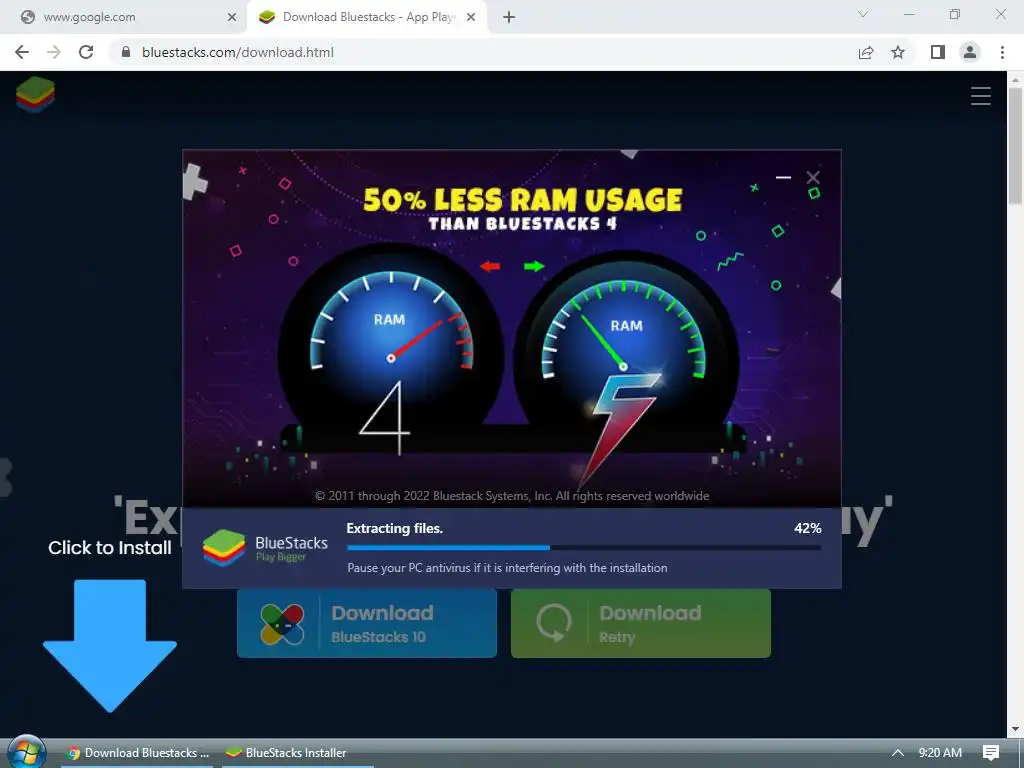Go back to the previous page
The width and height of the screenshot is (1024, 768).
22,52
